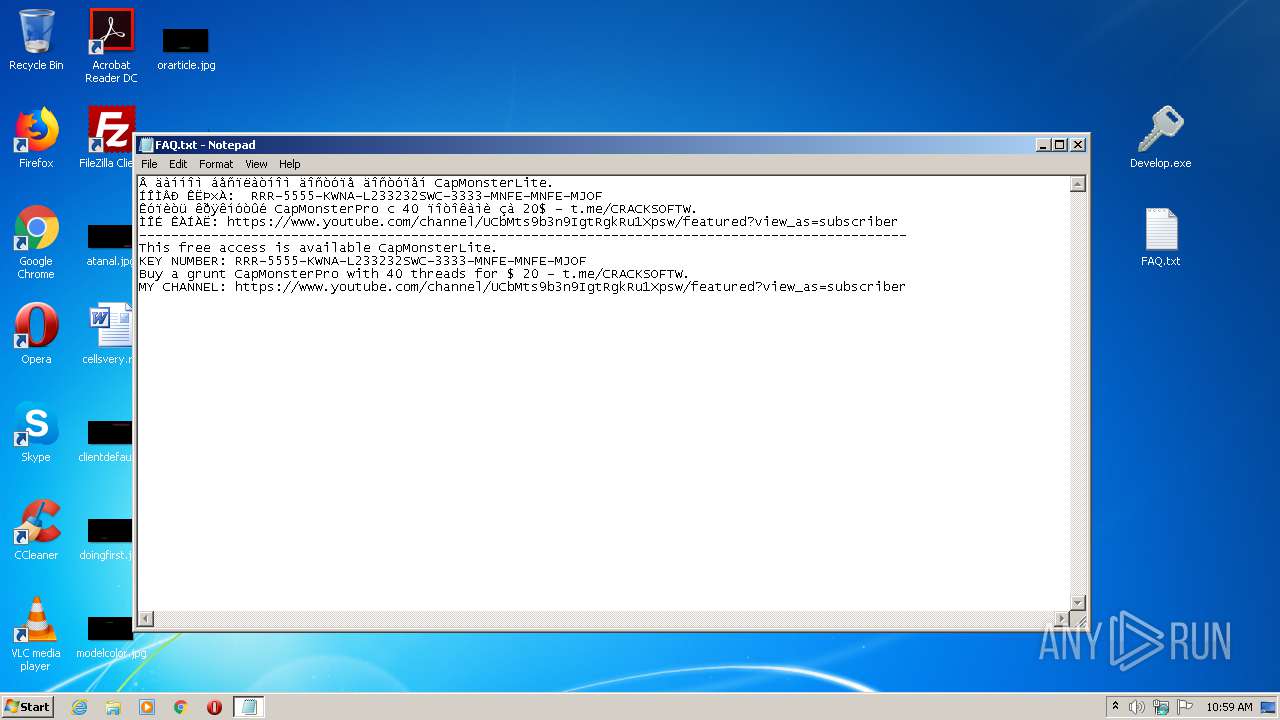
Task: Open Notepad File menu
Action: [149, 164]
